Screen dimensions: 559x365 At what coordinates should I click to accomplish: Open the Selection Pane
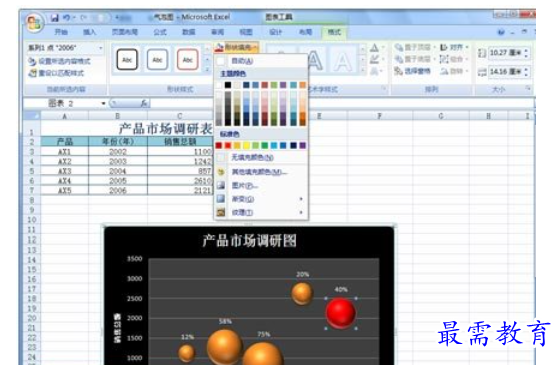point(412,71)
